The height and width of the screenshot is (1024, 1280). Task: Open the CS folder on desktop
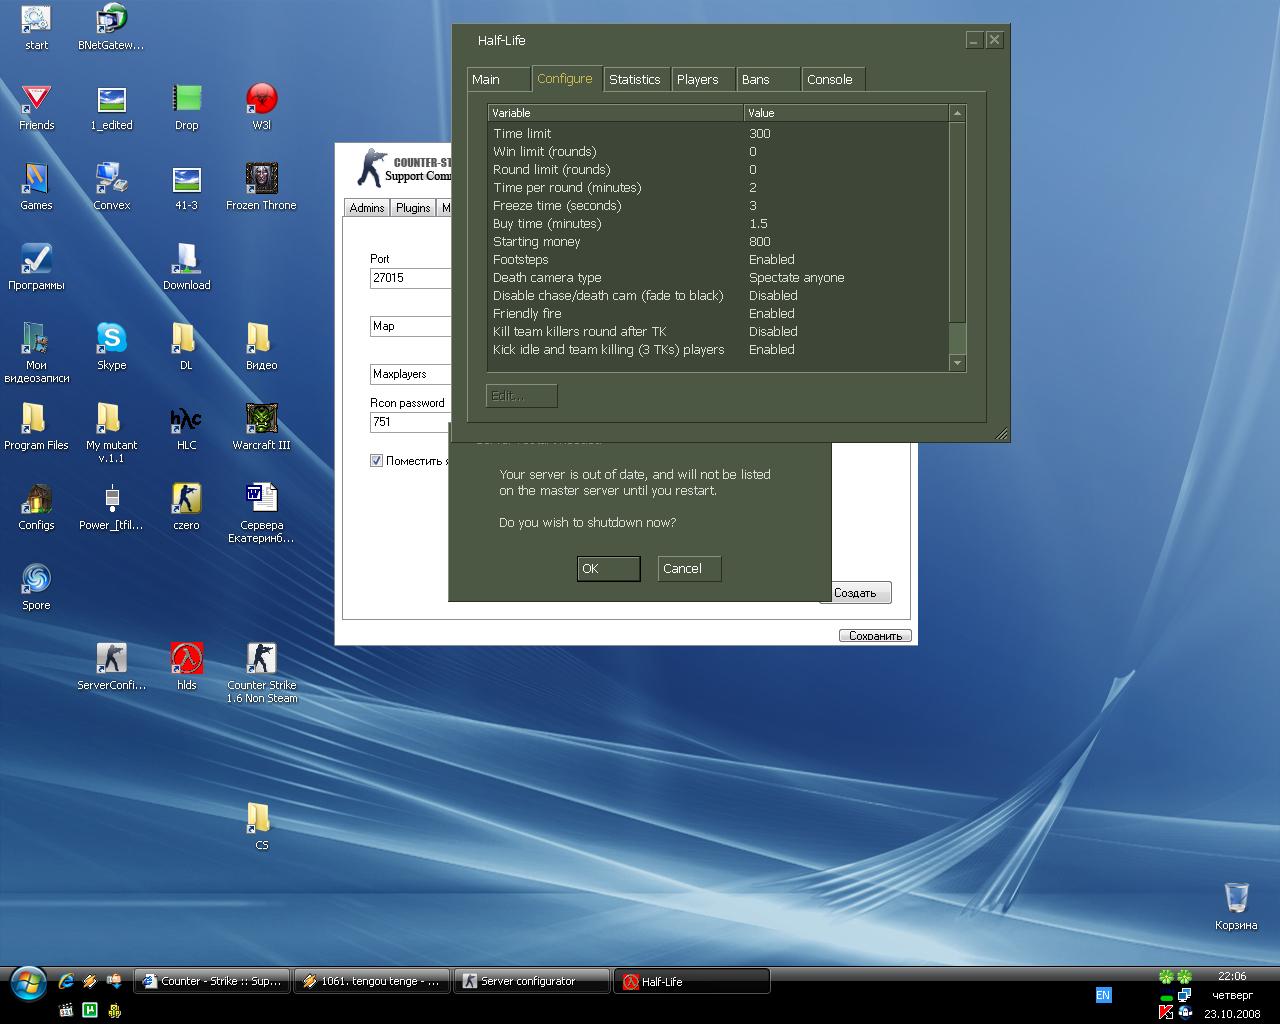[261, 827]
